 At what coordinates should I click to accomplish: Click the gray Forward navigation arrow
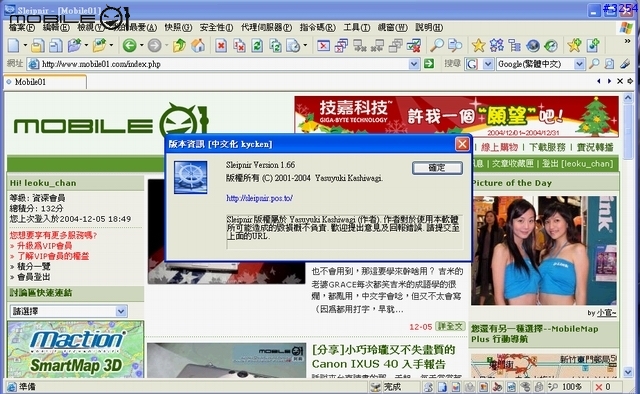(x=154, y=45)
